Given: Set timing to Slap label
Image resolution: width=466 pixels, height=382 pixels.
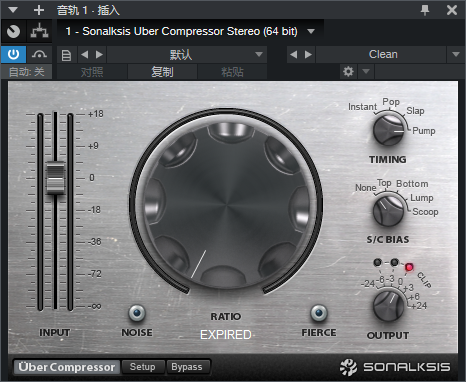Looking at the screenshot, I should (x=415, y=111).
